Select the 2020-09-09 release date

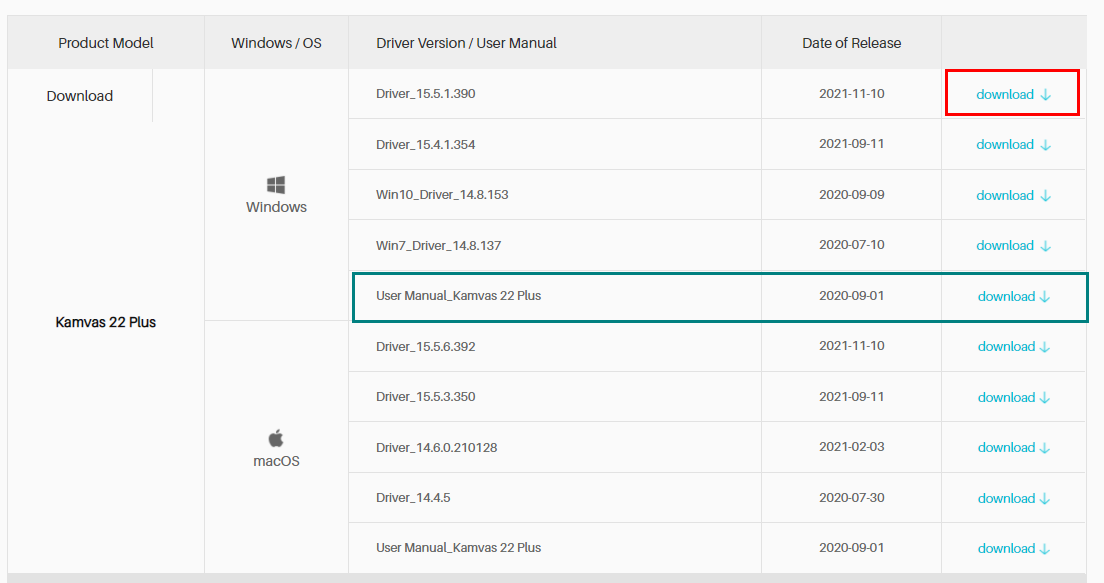click(851, 194)
